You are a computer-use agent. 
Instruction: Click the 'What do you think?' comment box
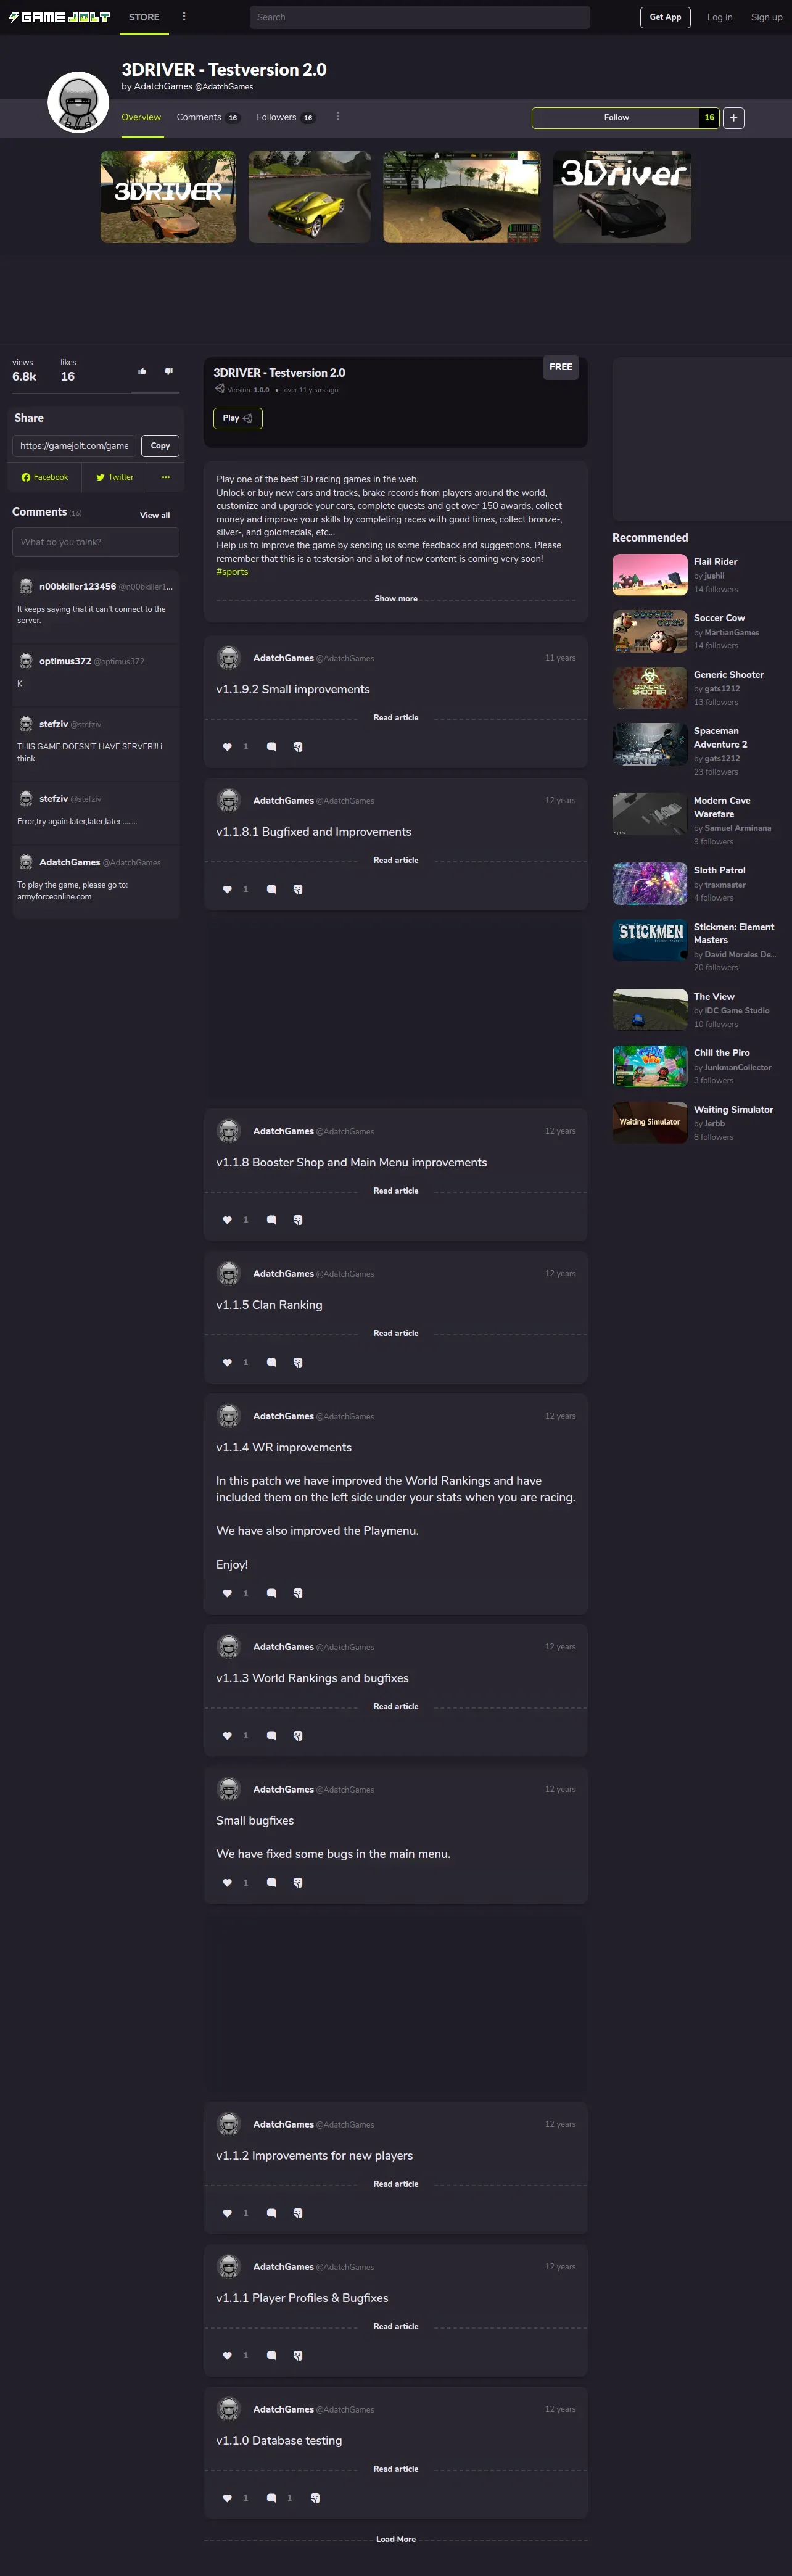96,542
